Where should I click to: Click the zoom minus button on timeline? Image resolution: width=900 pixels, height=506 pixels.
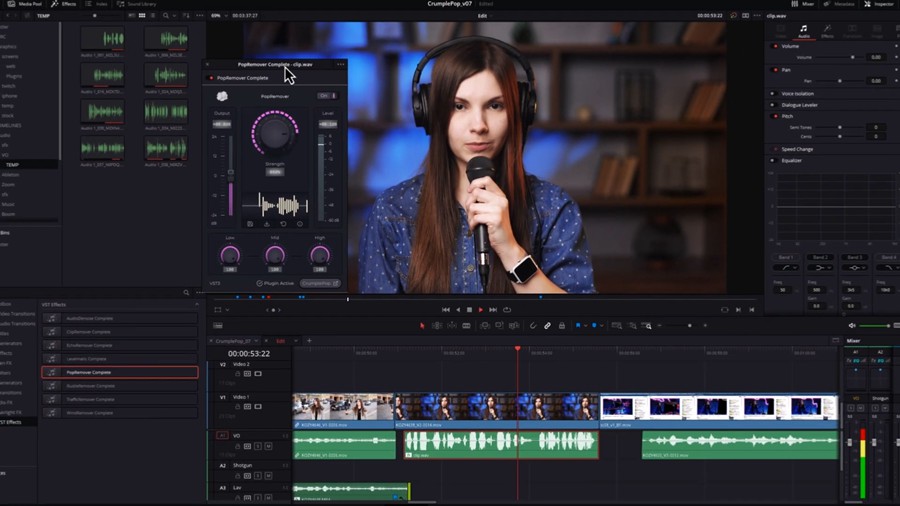[x=660, y=325]
